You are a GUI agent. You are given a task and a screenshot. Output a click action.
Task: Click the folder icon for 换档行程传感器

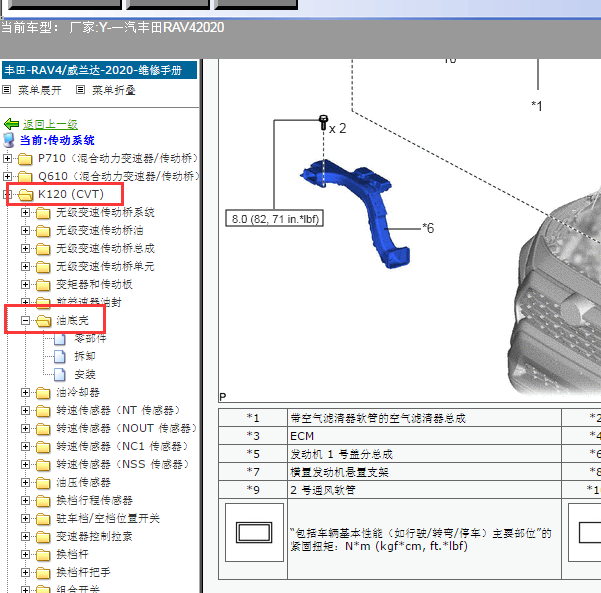tap(43, 501)
